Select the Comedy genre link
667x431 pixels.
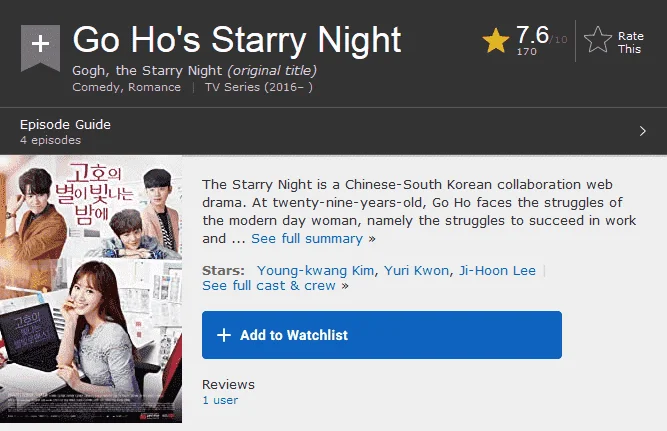pyautogui.click(x=97, y=87)
